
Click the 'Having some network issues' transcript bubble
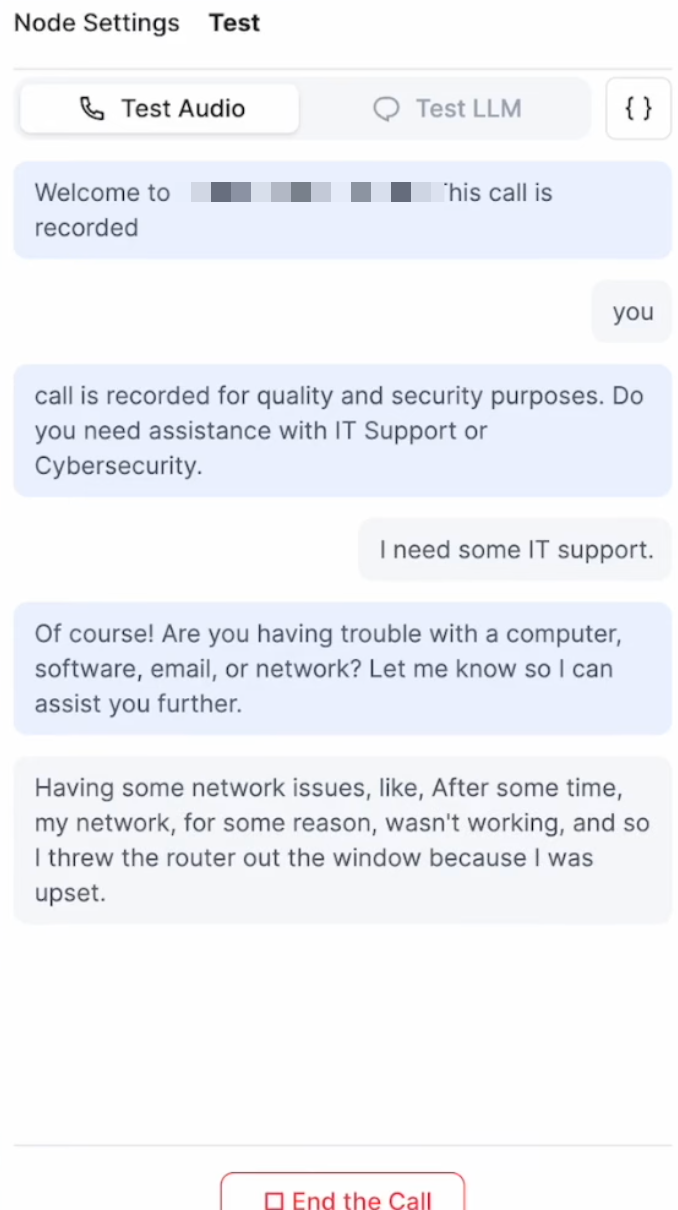point(342,840)
